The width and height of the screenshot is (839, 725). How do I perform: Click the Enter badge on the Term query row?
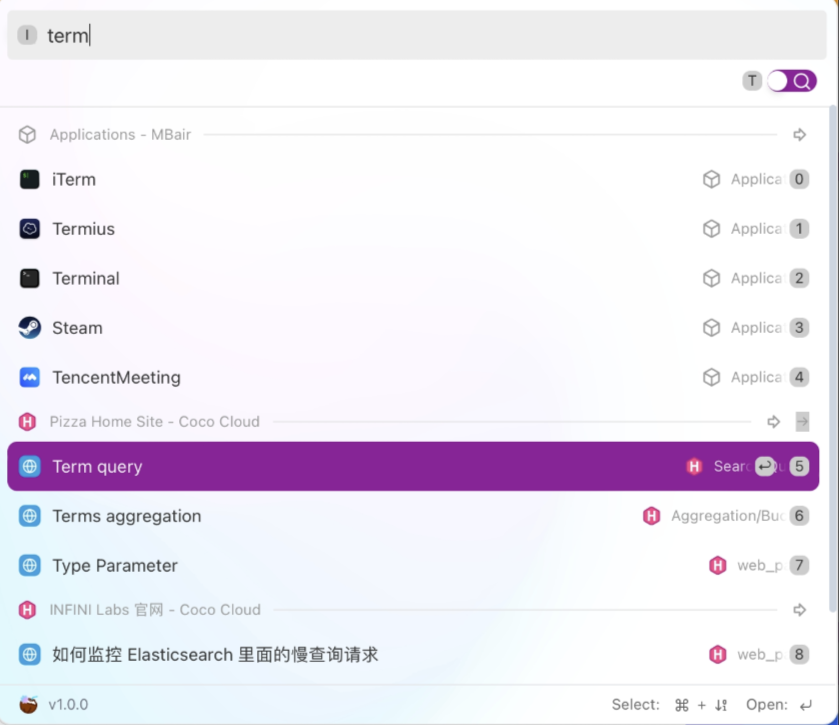[x=765, y=466]
